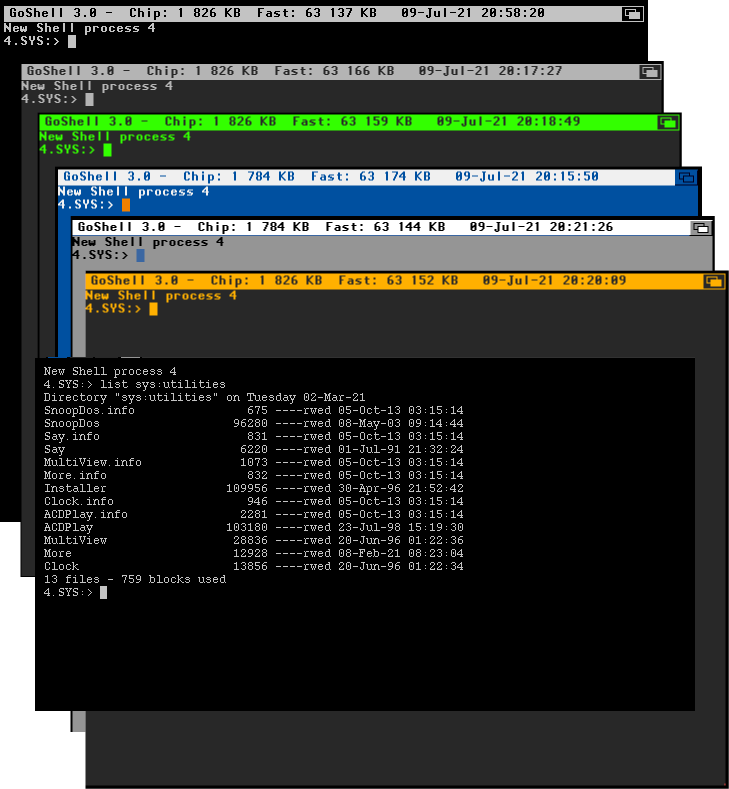Image resolution: width=729 pixels, height=789 pixels.
Task: Click 'list sys:utilities' command text
Action: pos(163,384)
